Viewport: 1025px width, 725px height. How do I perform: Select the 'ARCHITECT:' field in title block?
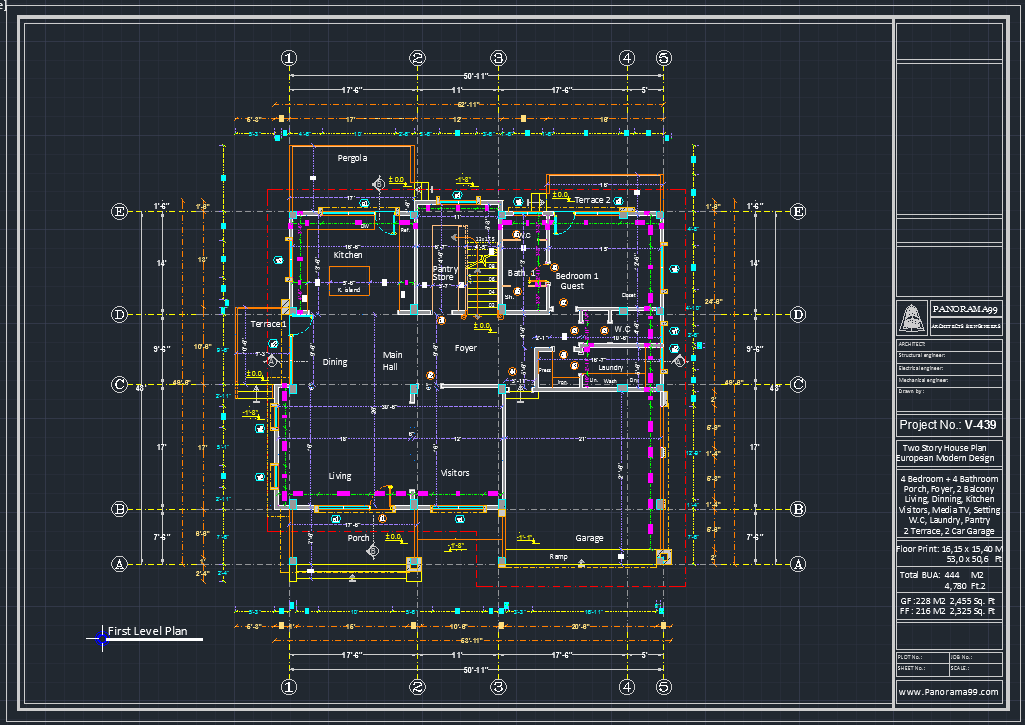point(949,344)
